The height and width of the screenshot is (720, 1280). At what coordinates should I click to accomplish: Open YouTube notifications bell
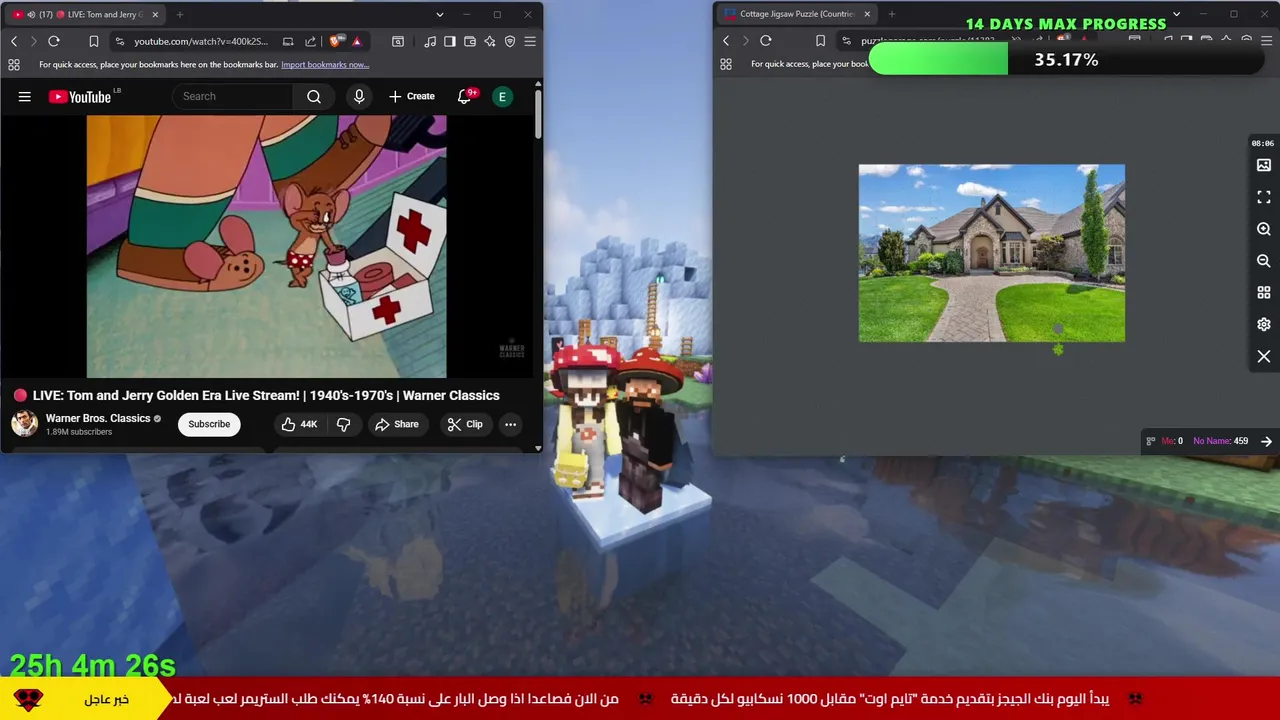click(464, 96)
